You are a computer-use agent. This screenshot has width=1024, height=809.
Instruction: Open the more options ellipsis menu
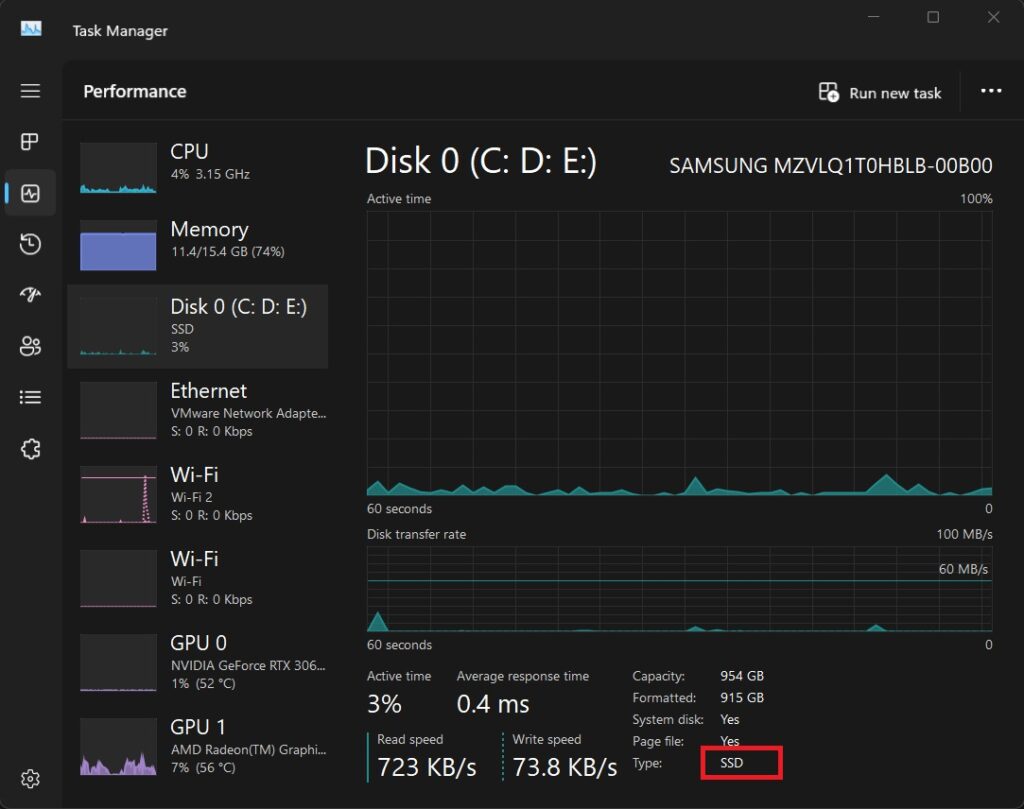(x=990, y=92)
